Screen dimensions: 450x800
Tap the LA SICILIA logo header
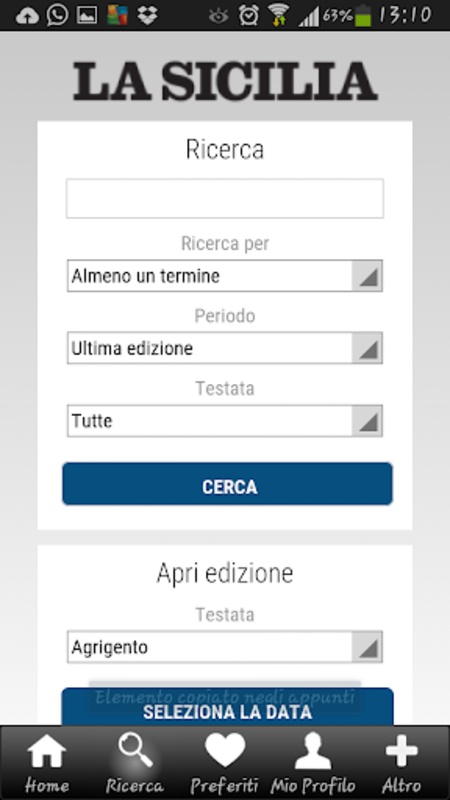(225, 81)
